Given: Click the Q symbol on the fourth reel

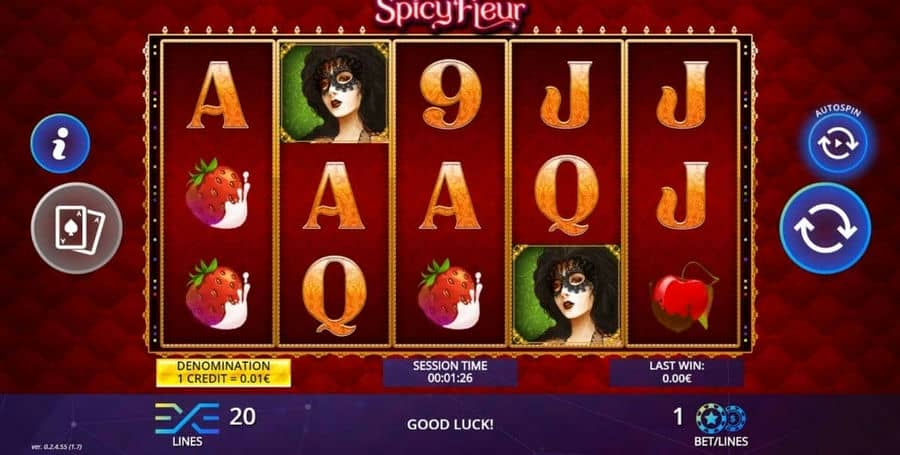Looking at the screenshot, I should [567, 195].
